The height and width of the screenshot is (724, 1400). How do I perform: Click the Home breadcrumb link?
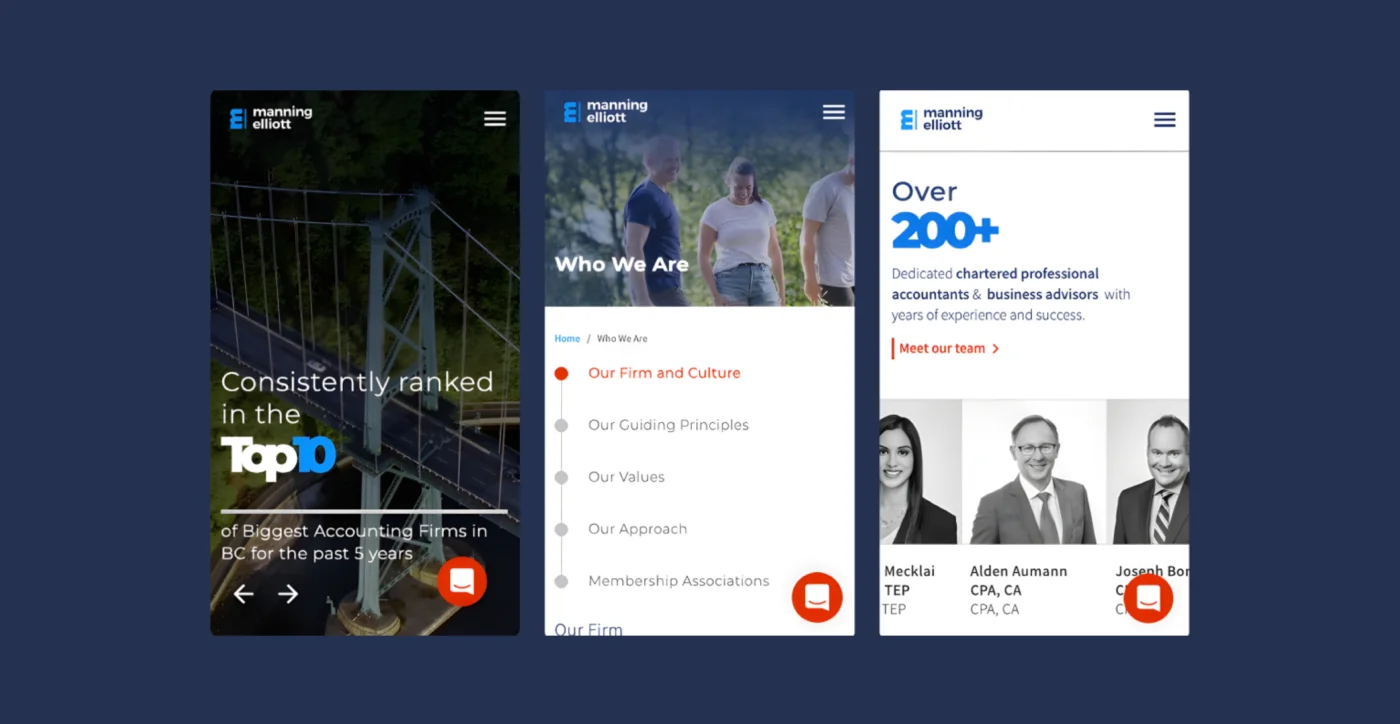[x=567, y=339]
